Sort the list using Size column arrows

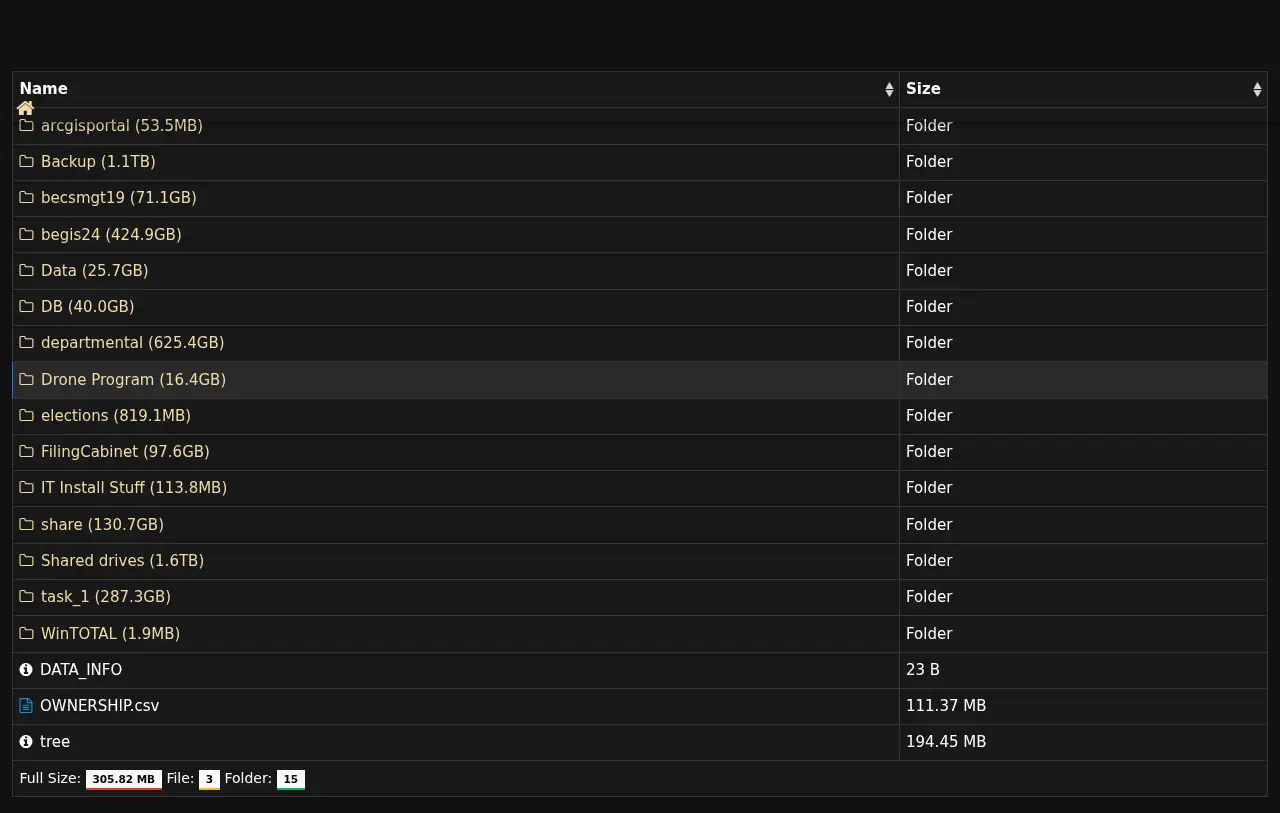pyautogui.click(x=1257, y=90)
